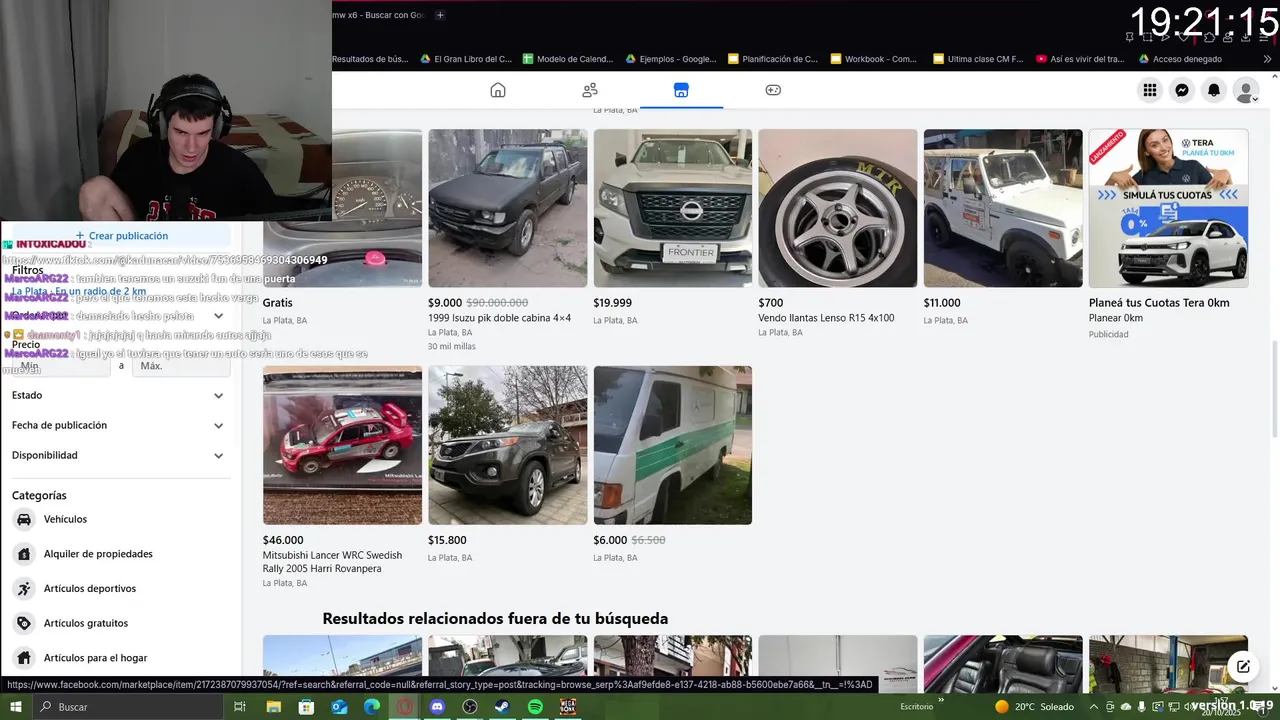The width and height of the screenshot is (1280, 720).
Task: Click the edit pencil floating button
Action: click(1243, 666)
